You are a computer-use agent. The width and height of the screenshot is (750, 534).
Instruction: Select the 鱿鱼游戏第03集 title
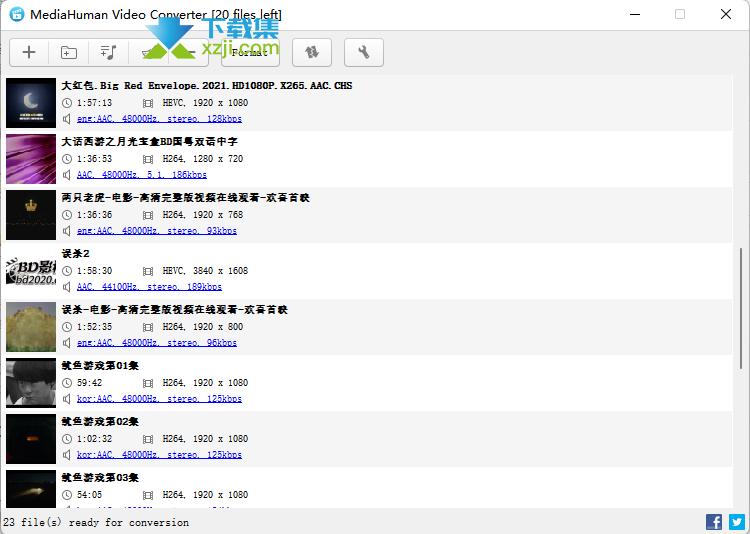(x=100, y=478)
